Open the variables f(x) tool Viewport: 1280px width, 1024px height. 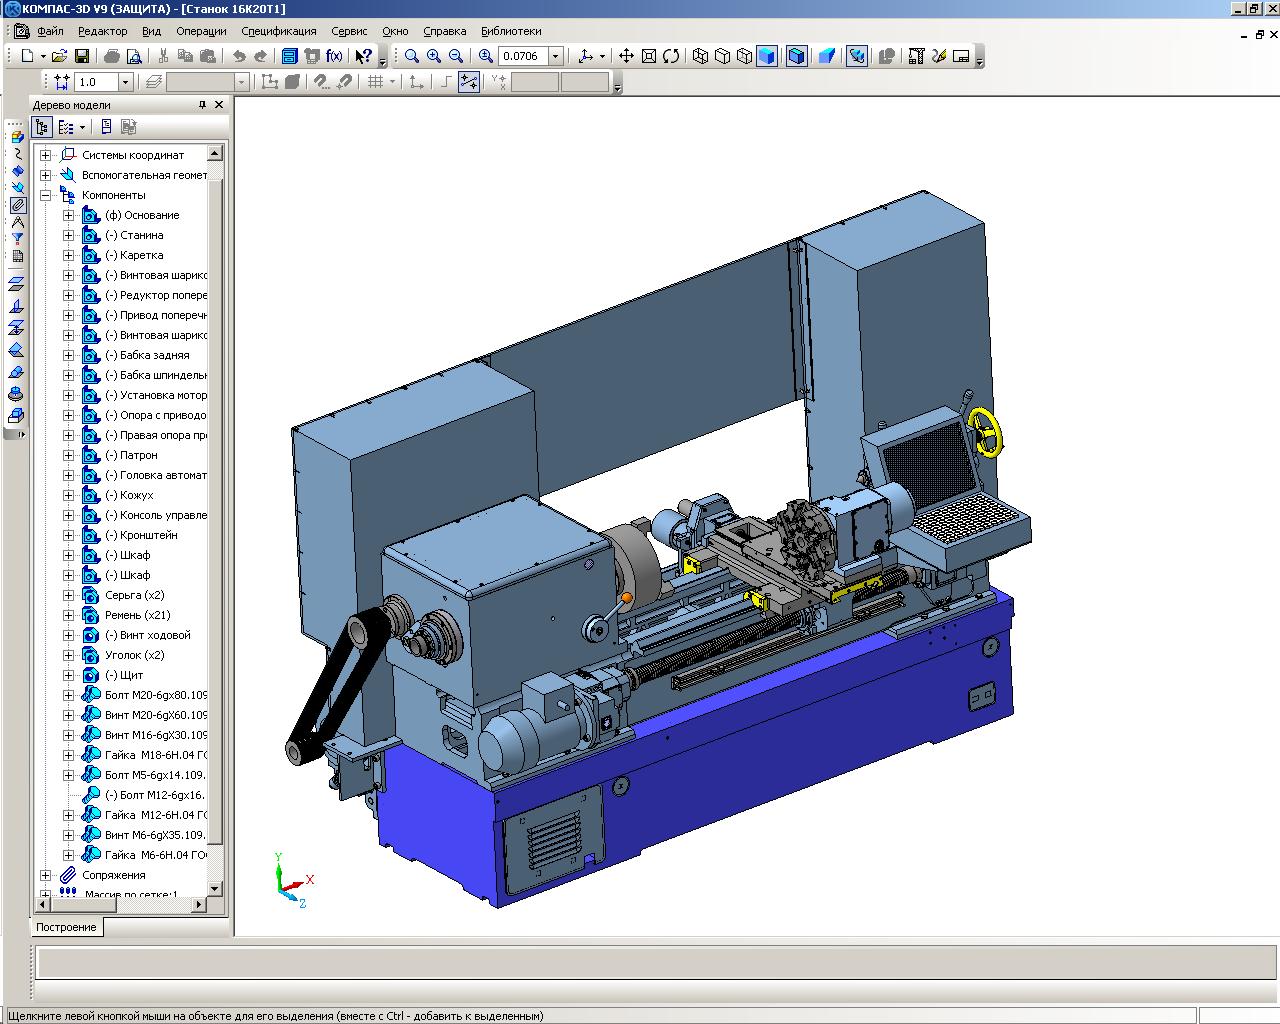pos(334,56)
